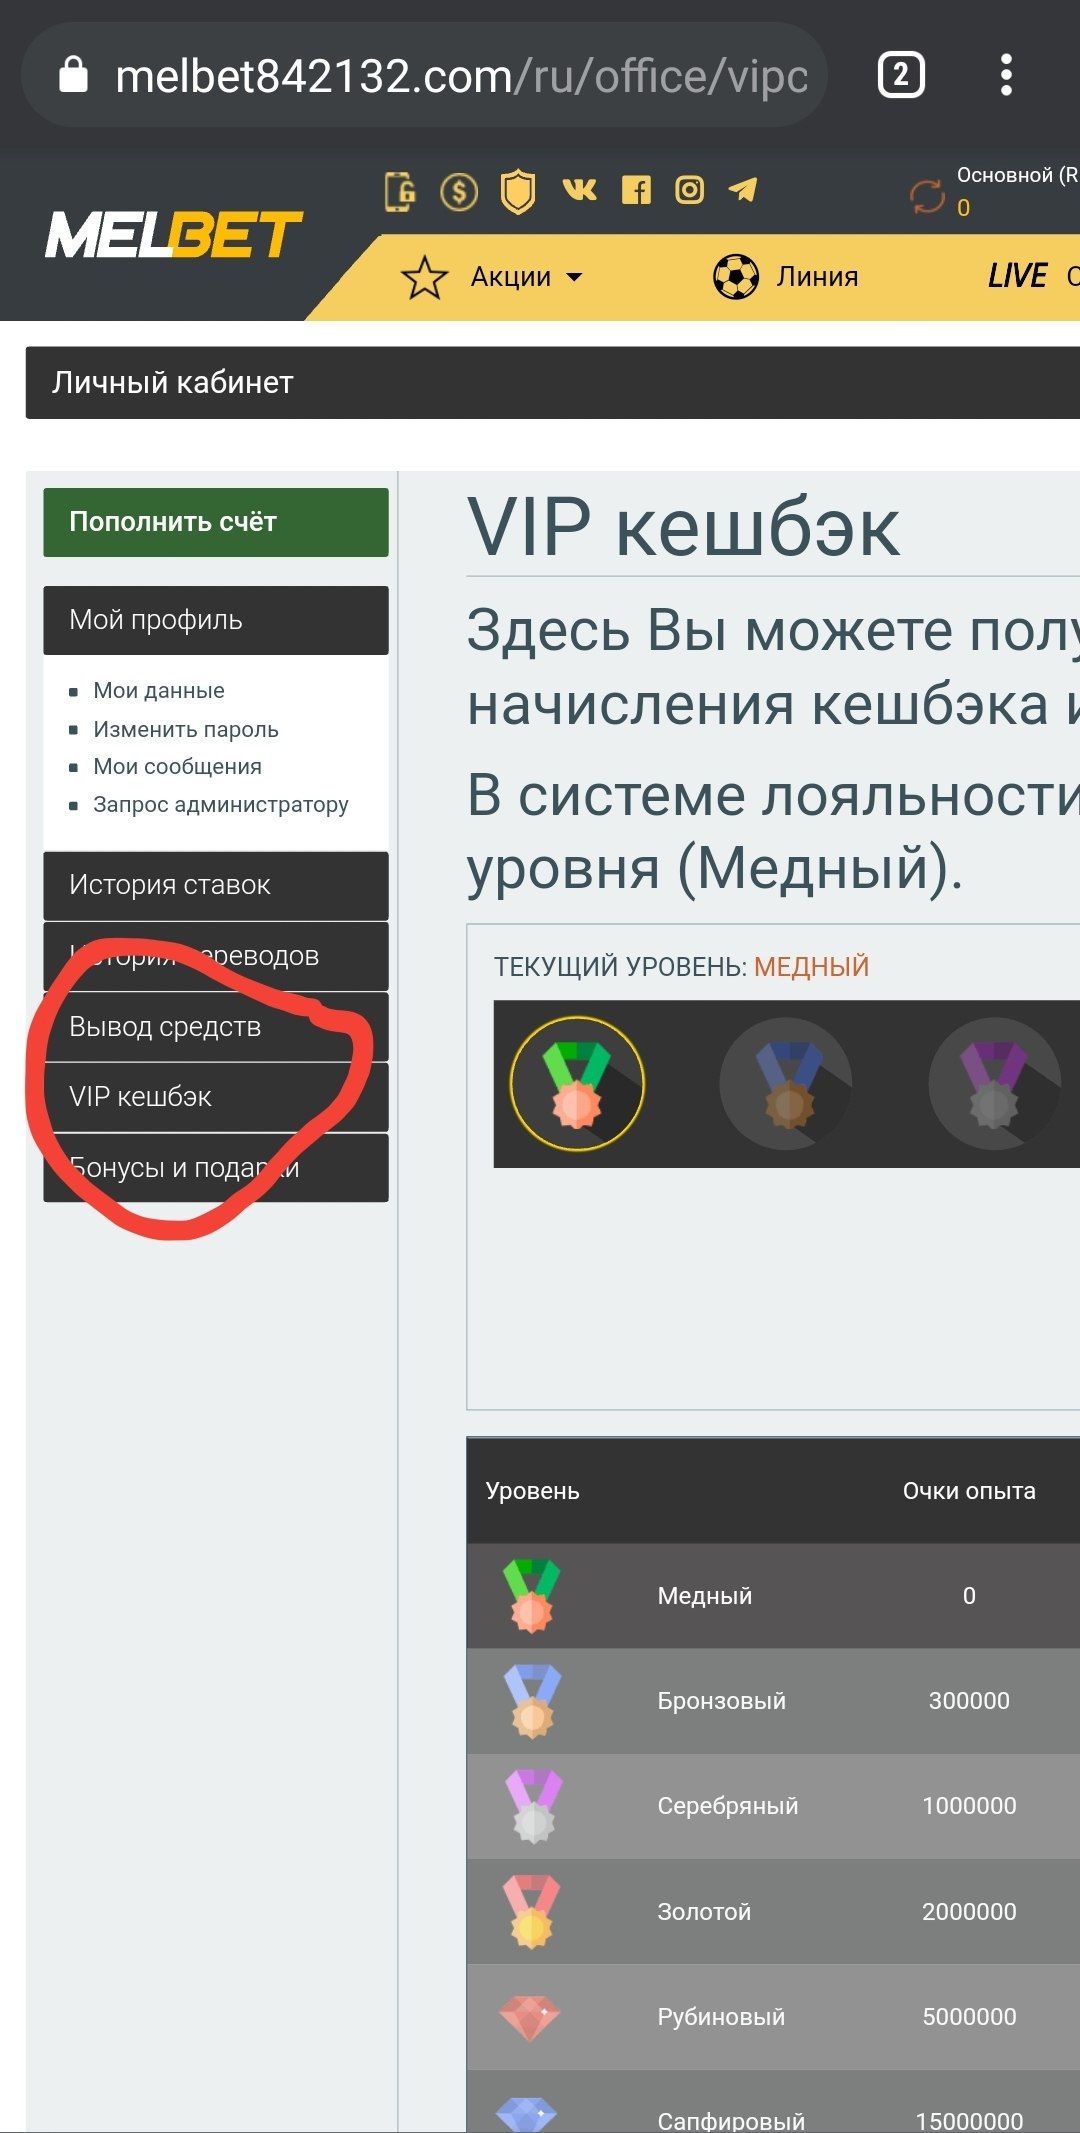
Task: Open the browser three-dot menu
Action: click(1006, 75)
